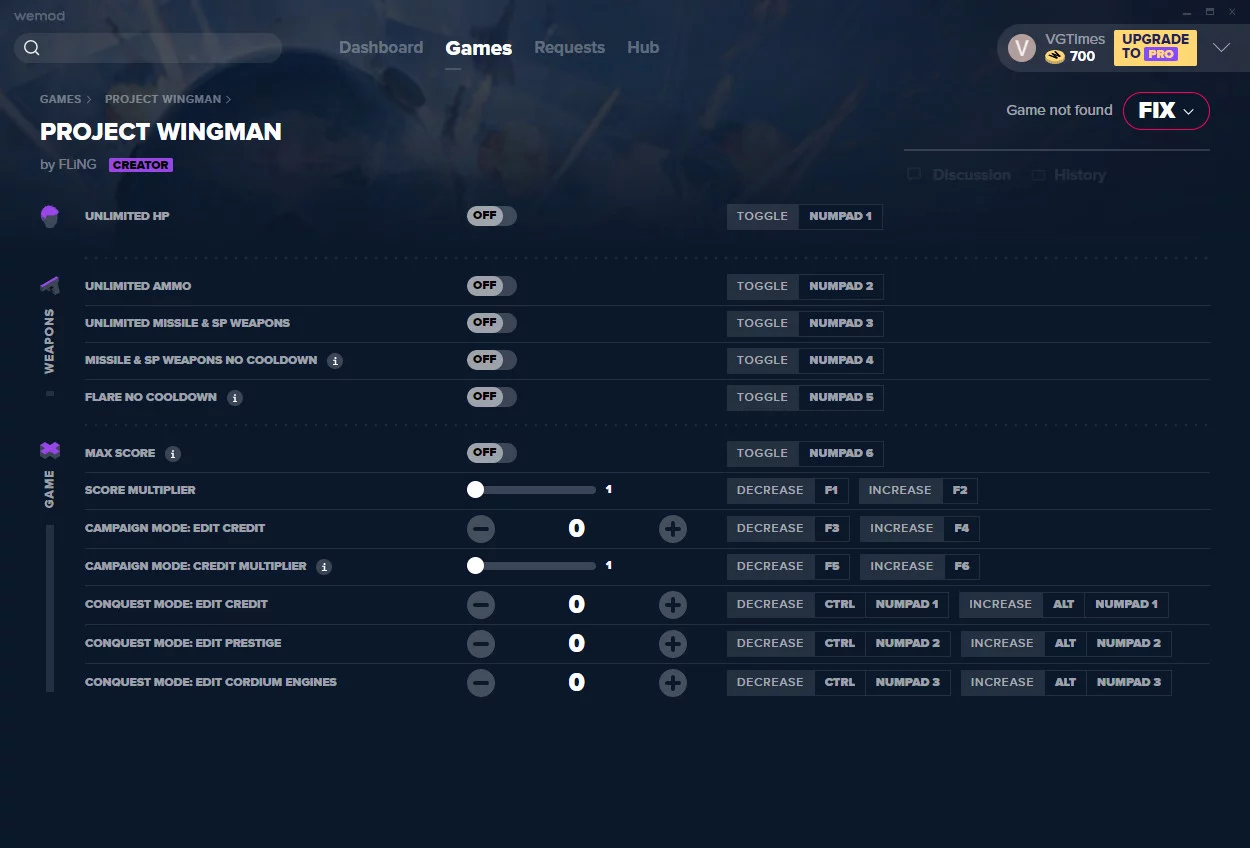This screenshot has height=848, width=1250.
Task: Click the search magnifier icon
Action: (32, 48)
